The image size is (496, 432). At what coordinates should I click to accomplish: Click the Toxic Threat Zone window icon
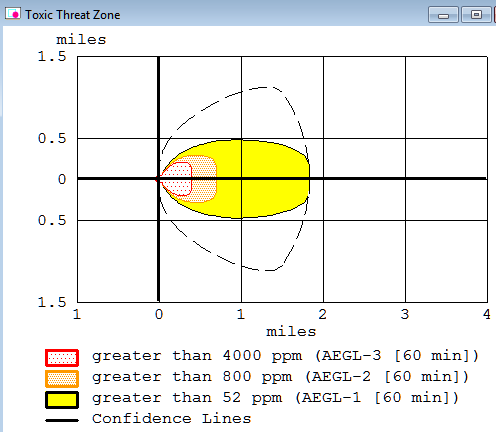click(13, 14)
